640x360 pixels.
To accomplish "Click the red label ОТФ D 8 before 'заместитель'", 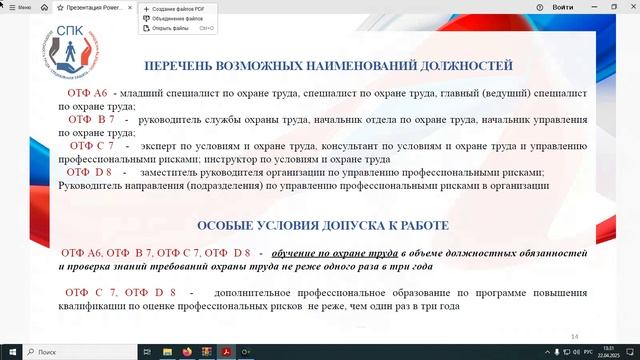I will (89, 172).
